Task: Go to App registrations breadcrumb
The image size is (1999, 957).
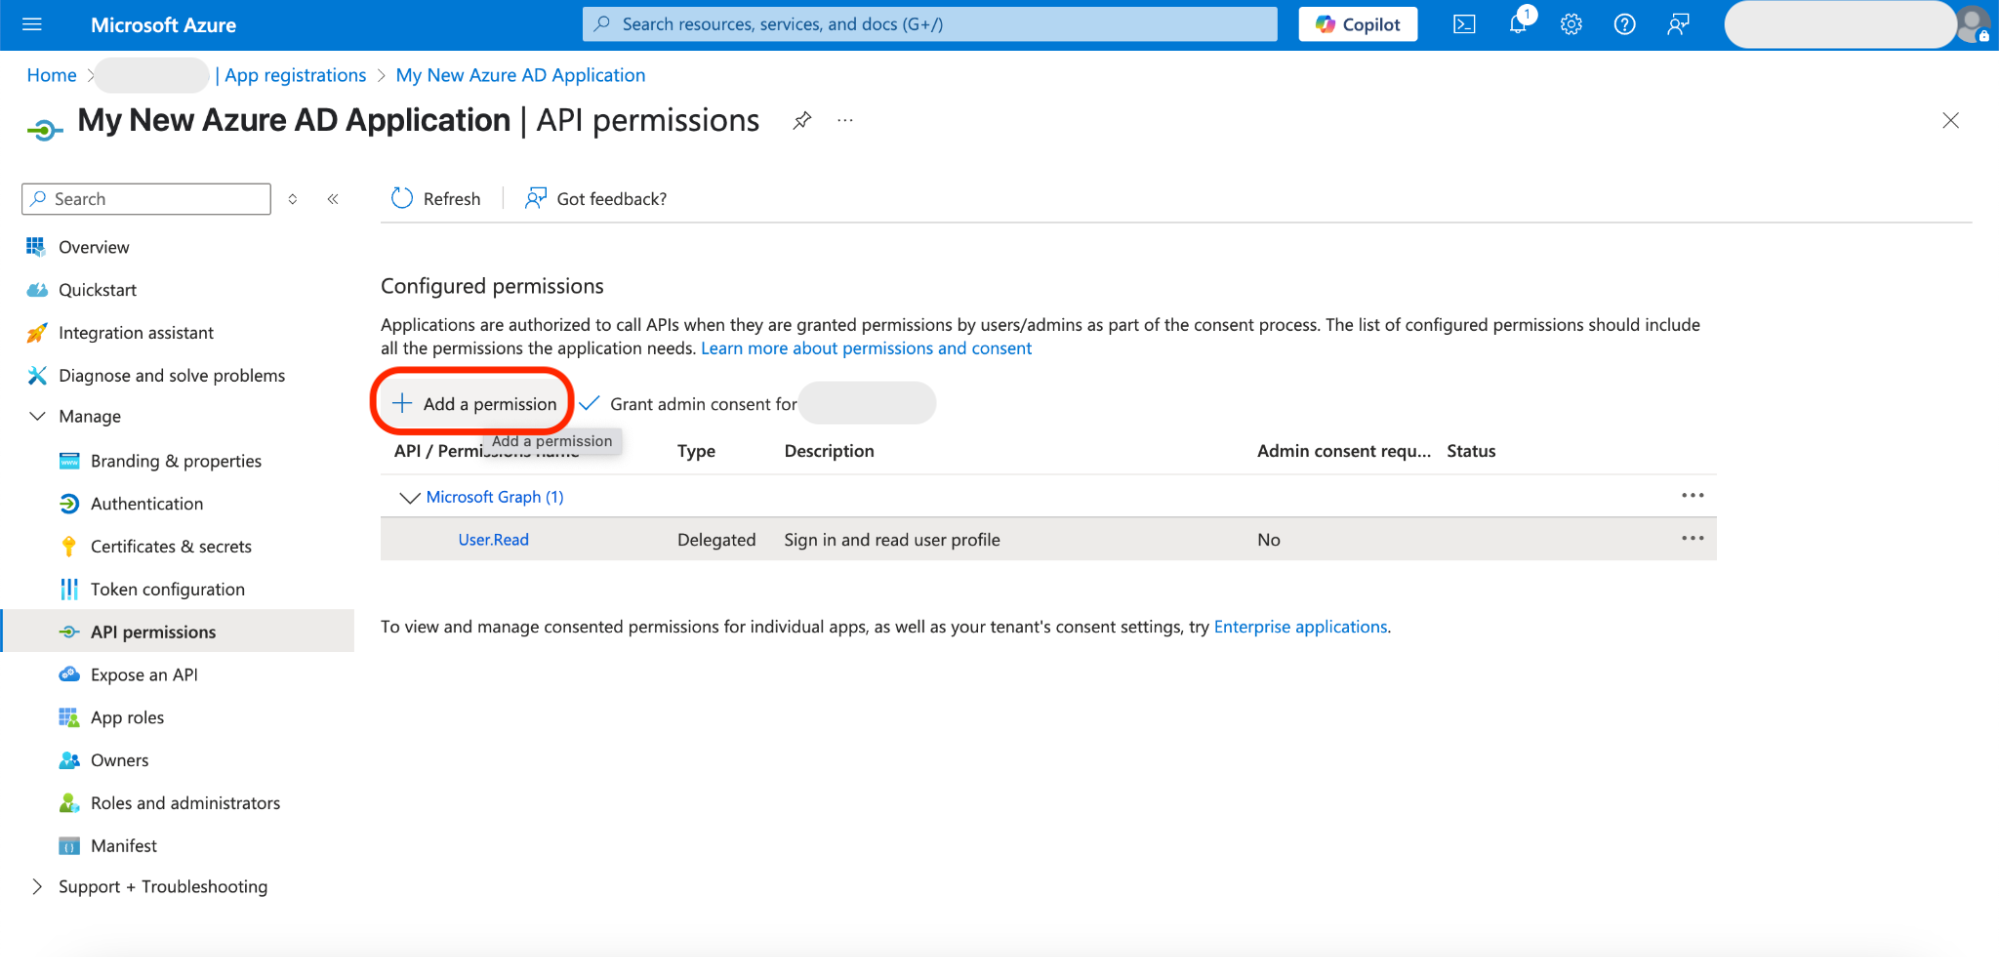Action: [295, 75]
